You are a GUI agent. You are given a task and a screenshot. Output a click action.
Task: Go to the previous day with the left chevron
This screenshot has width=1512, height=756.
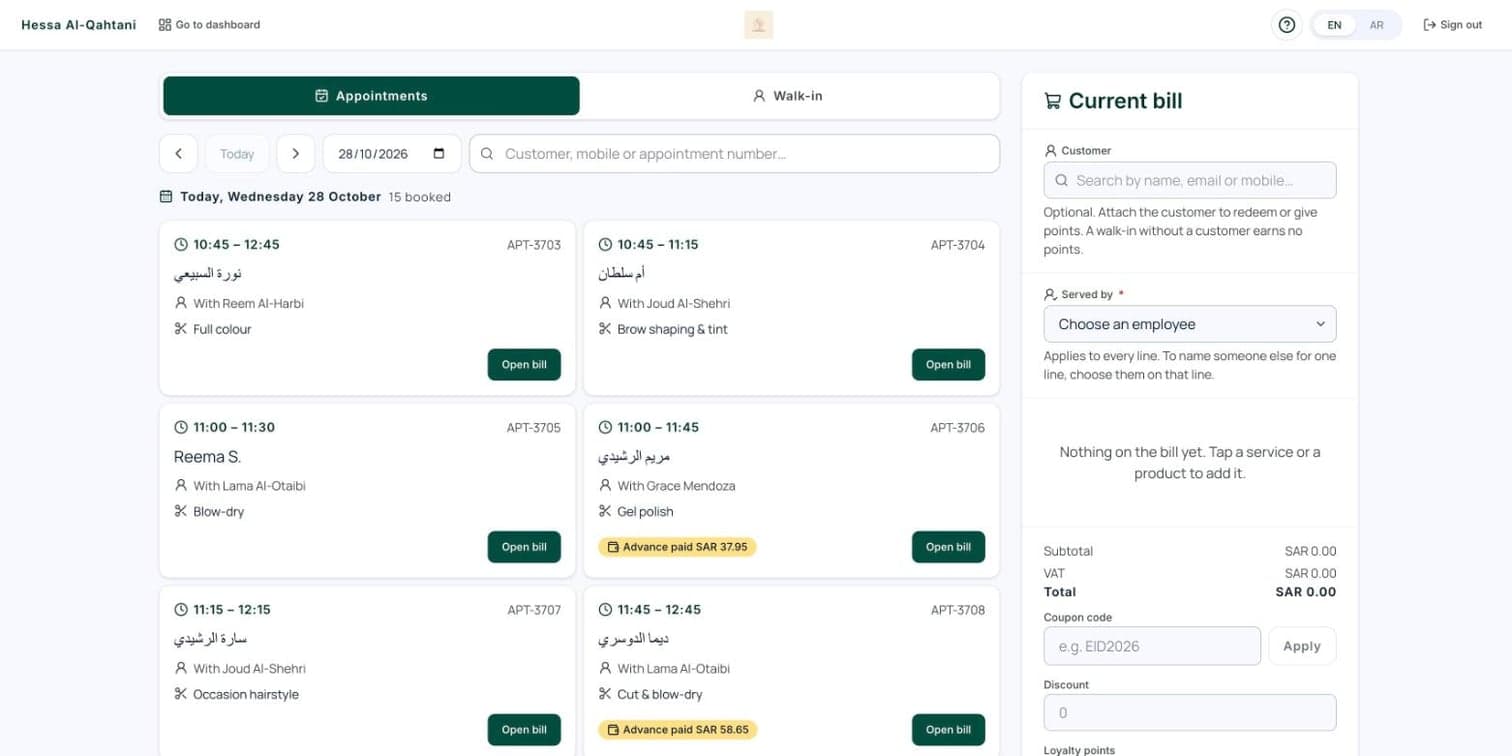[x=178, y=154]
